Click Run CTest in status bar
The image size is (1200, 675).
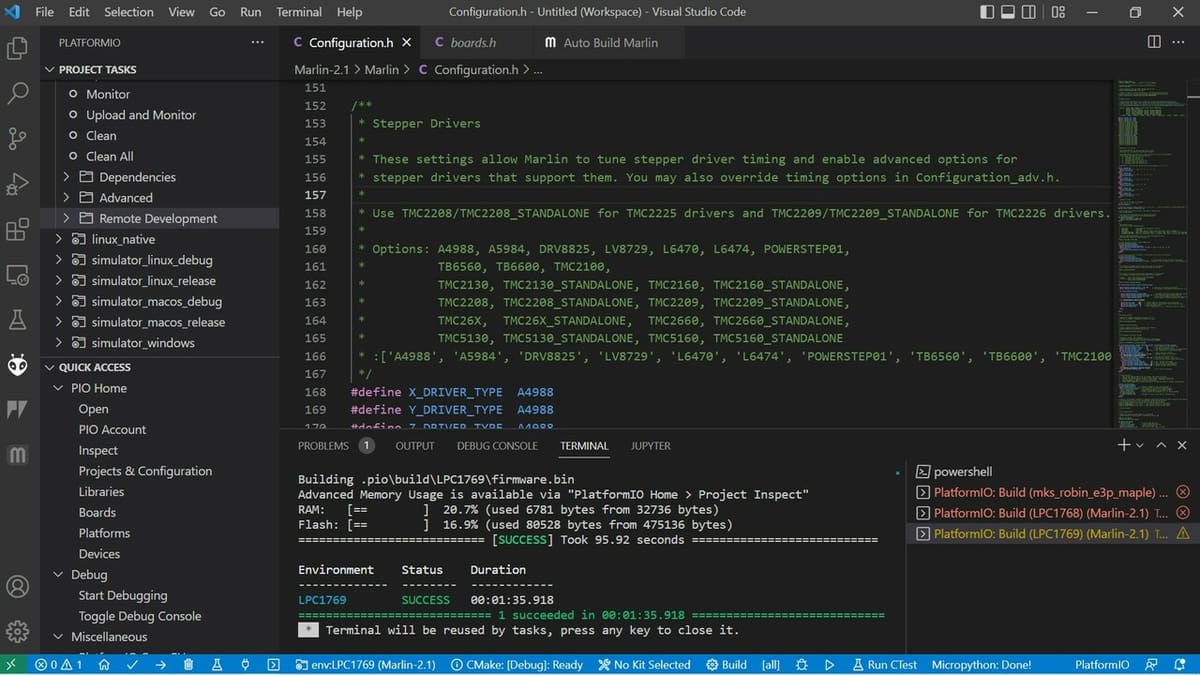(884, 664)
